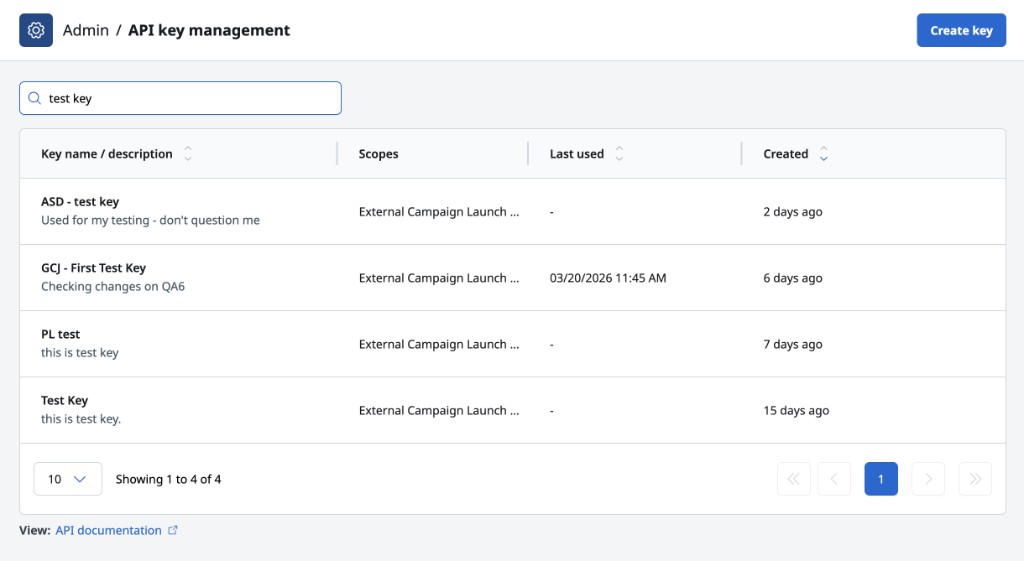This screenshot has height=561, width=1024.
Task: Sort by Created column arrows
Action: point(824,153)
